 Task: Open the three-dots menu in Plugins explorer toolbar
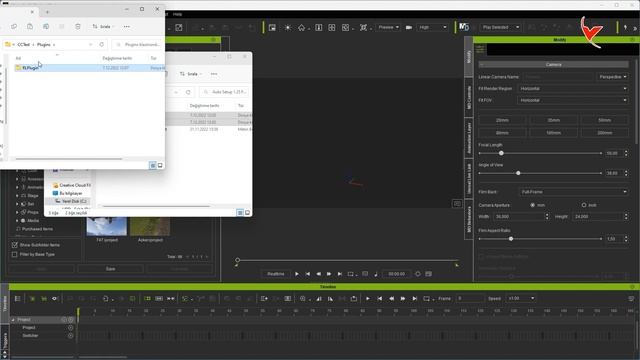click(x=127, y=27)
